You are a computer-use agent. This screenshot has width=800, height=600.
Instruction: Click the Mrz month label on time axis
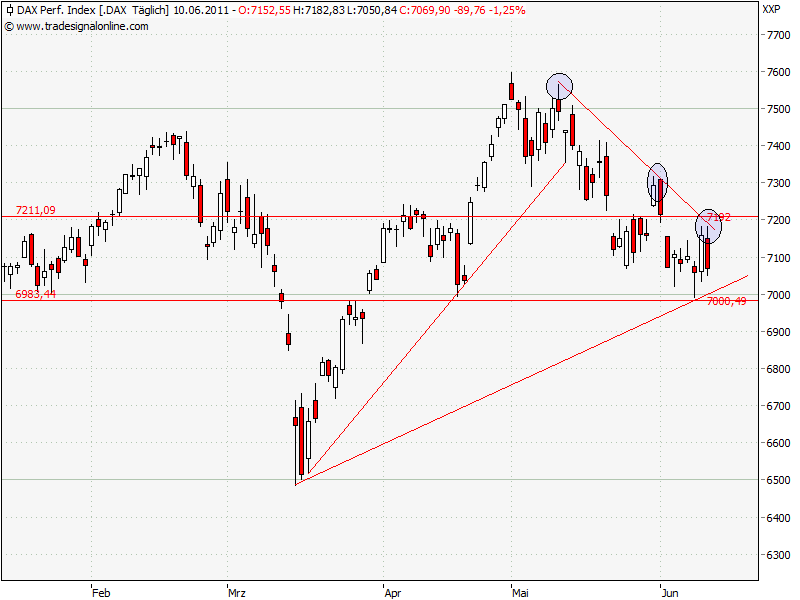pyautogui.click(x=237, y=593)
